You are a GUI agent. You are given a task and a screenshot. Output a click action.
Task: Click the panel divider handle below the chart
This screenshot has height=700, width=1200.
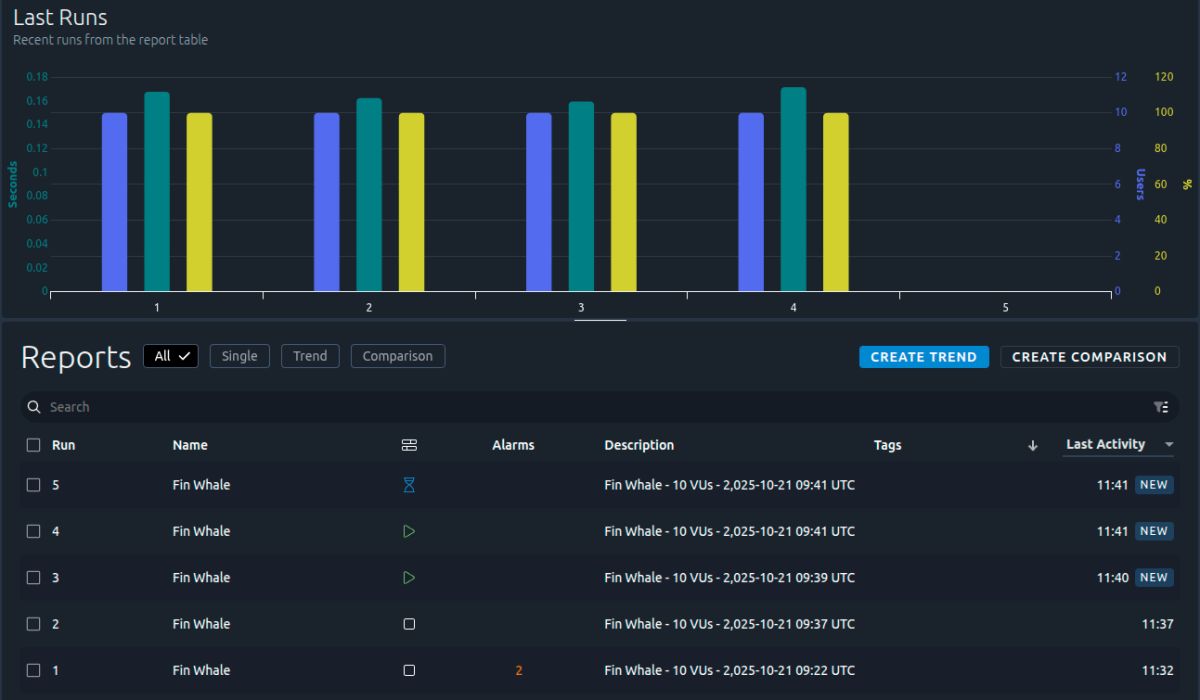click(x=600, y=320)
